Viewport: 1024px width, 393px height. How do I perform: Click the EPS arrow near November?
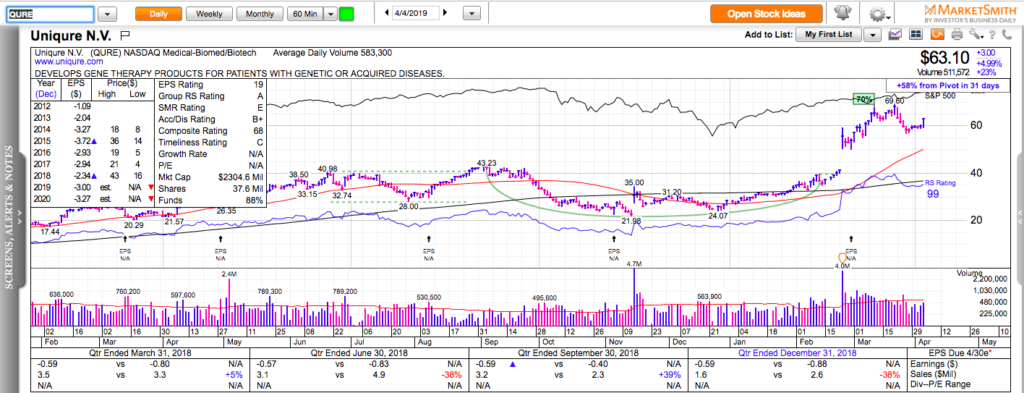(613, 240)
